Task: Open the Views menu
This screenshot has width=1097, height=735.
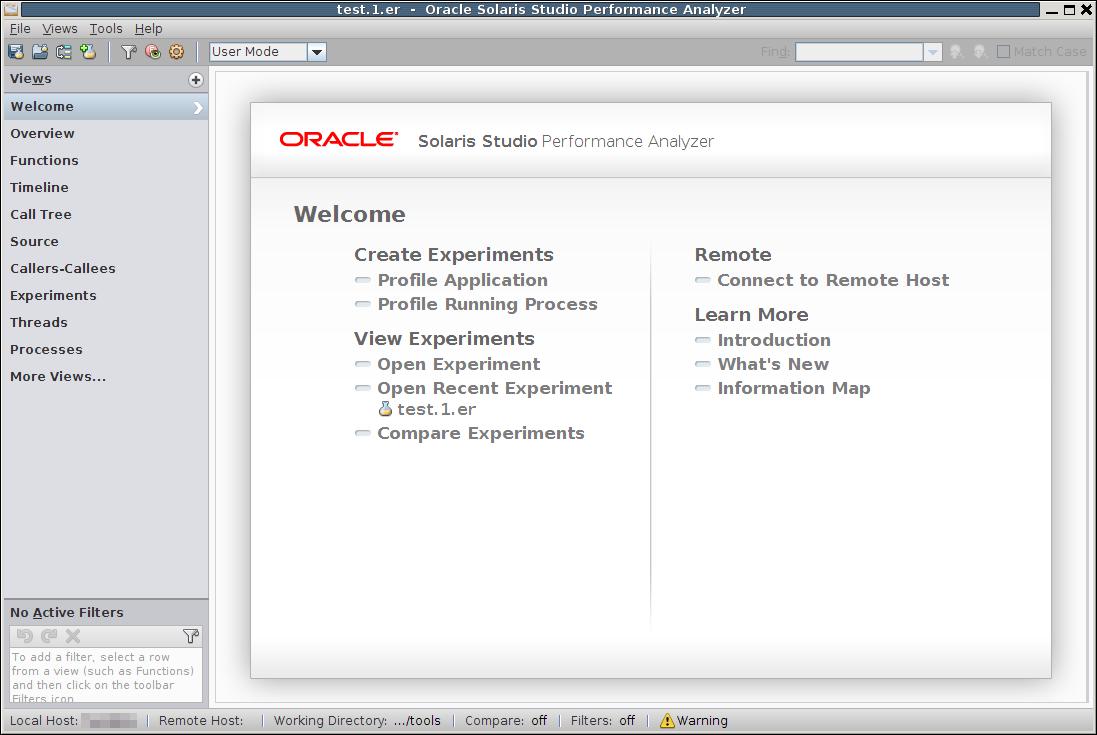Action: pos(59,29)
